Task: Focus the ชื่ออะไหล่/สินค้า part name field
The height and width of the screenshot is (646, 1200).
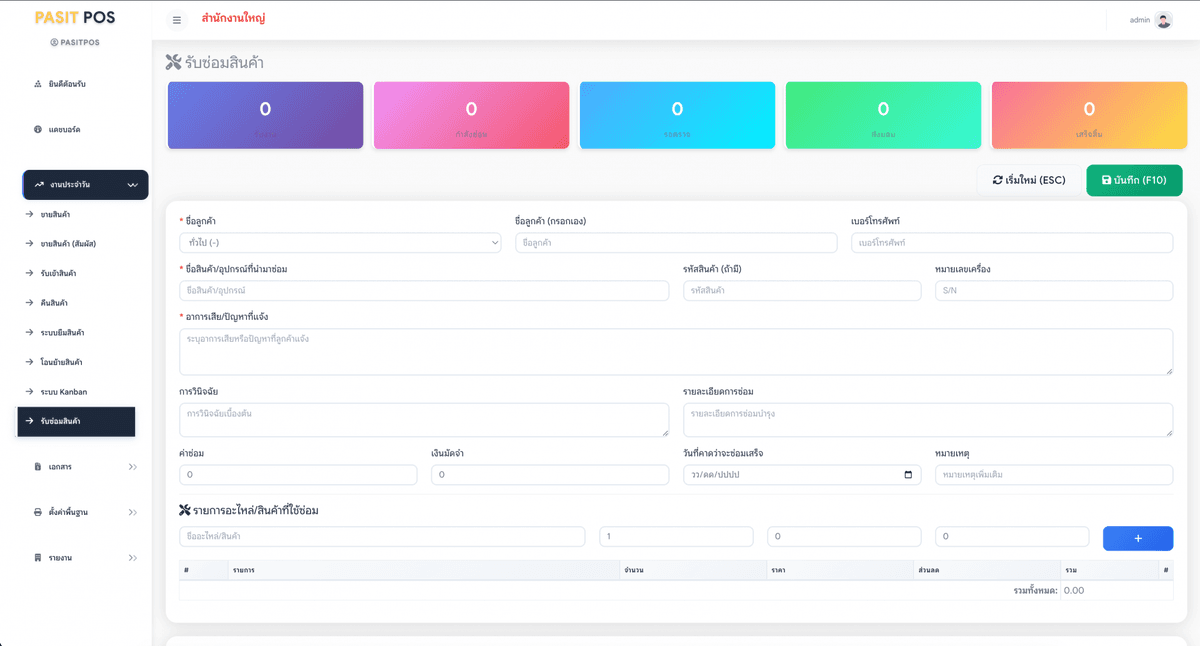Action: click(382, 537)
